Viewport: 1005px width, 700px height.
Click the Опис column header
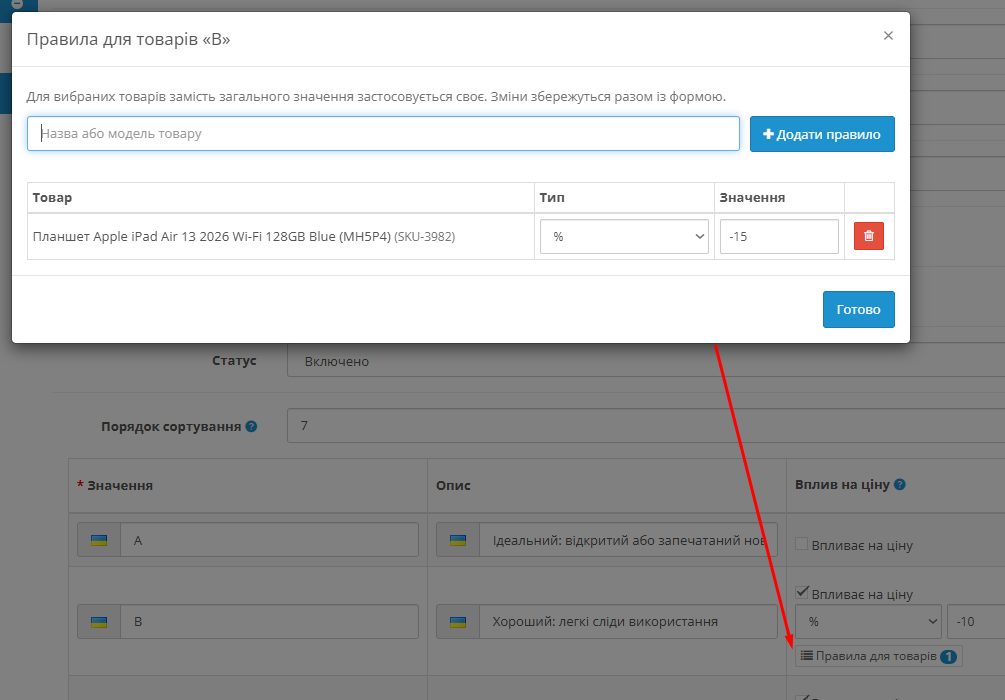[x=453, y=485]
